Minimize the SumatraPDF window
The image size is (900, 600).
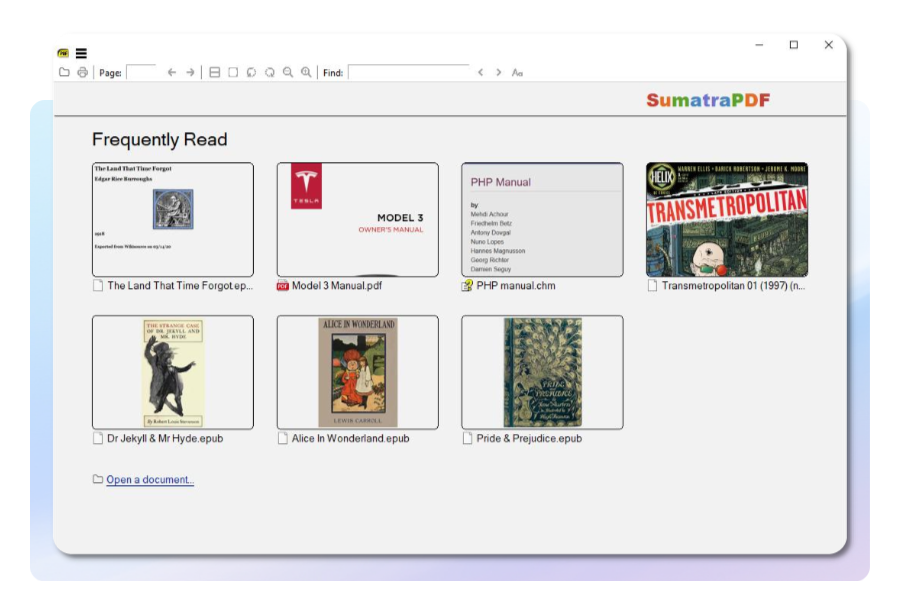coord(759,45)
